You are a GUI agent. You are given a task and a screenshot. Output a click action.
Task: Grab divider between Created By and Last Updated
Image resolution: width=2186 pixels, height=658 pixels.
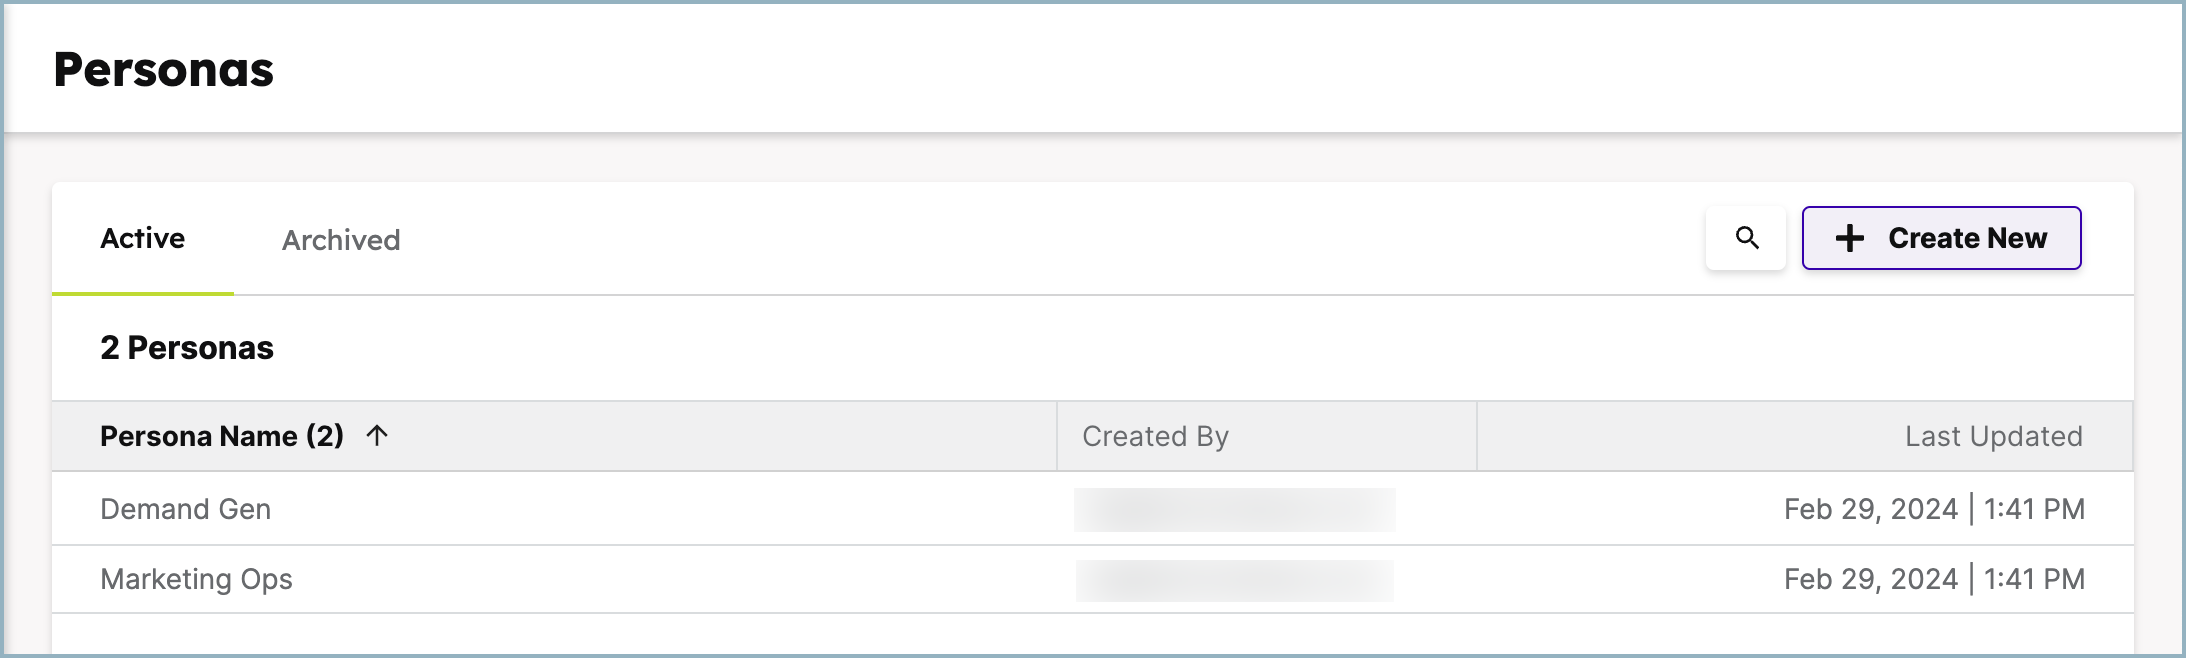(x=1477, y=436)
